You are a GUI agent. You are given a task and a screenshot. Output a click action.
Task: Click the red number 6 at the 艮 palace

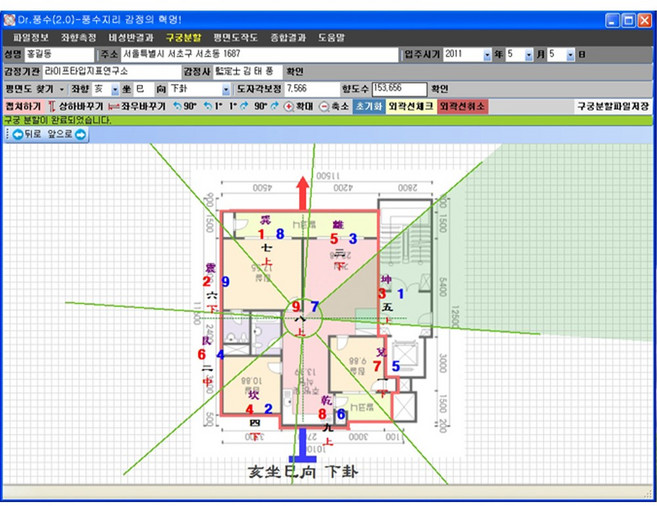pyautogui.click(x=202, y=354)
